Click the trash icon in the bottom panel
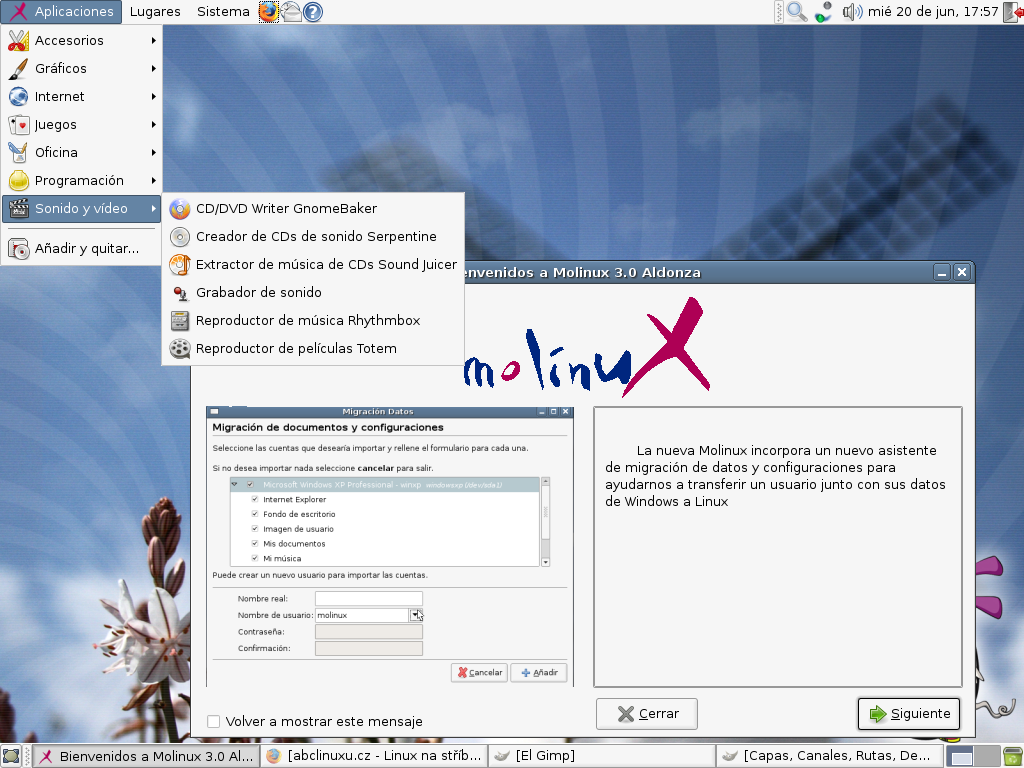The image size is (1024, 768). point(1013,756)
